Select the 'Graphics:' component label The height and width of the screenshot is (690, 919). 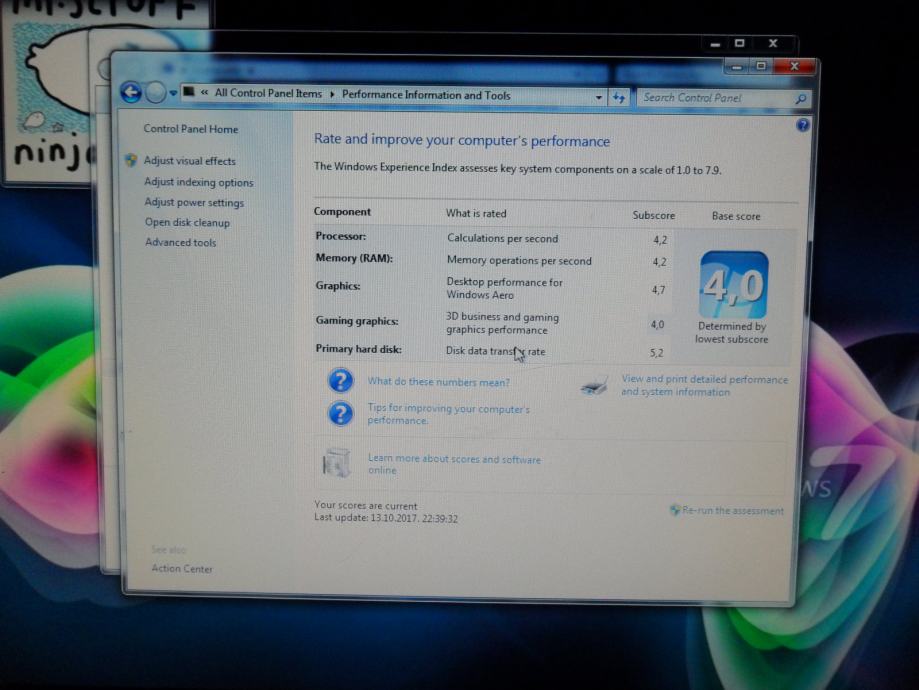pos(338,285)
